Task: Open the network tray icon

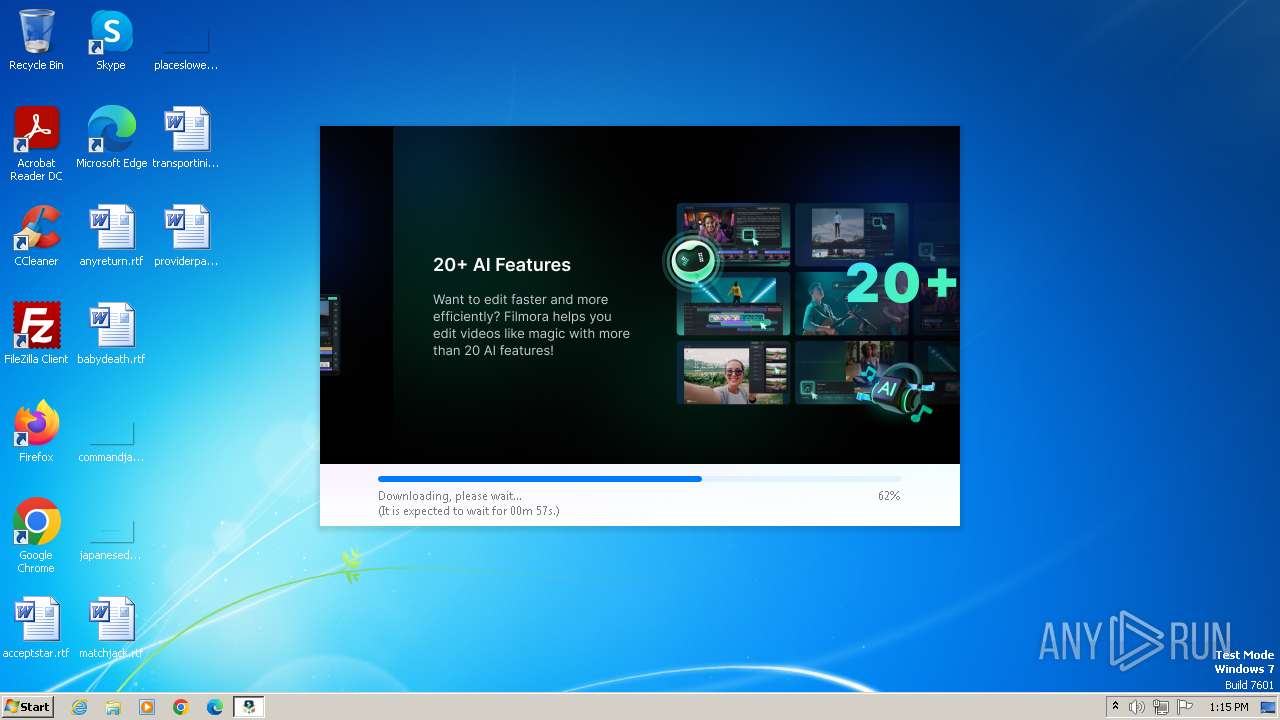Action: [x=1161, y=707]
